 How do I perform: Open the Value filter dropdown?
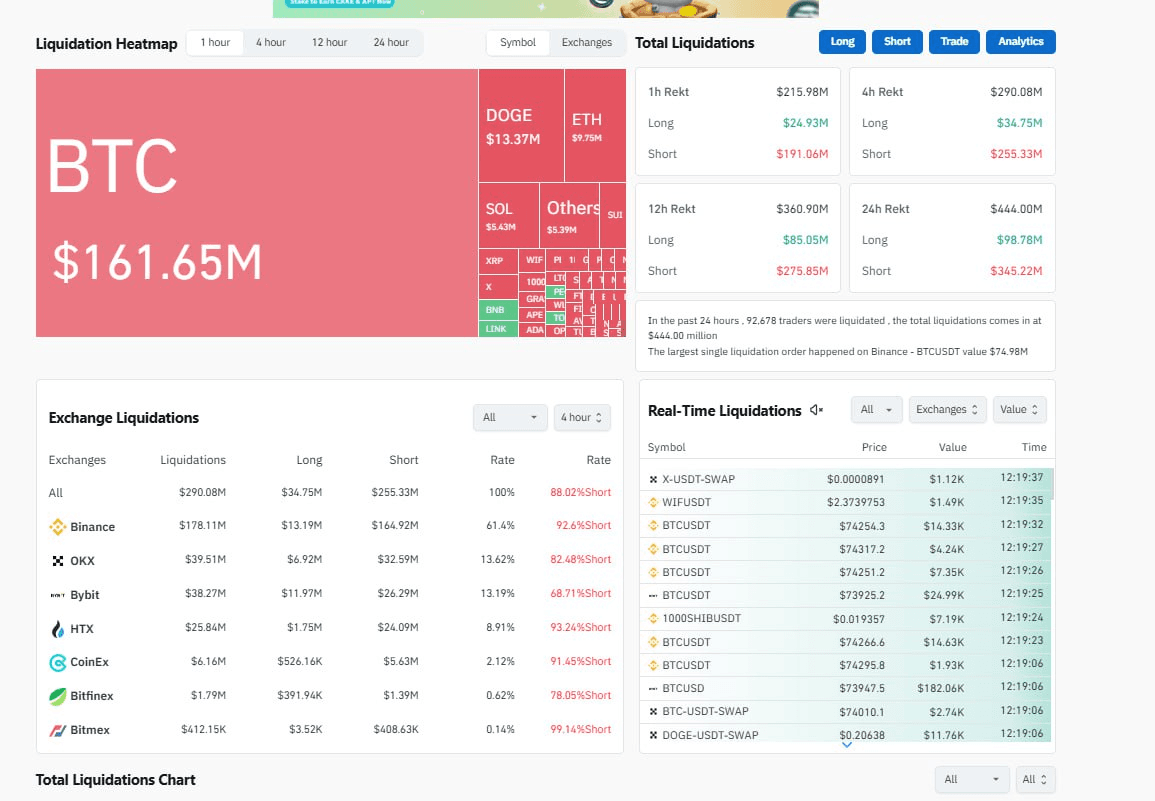[x=1019, y=409]
